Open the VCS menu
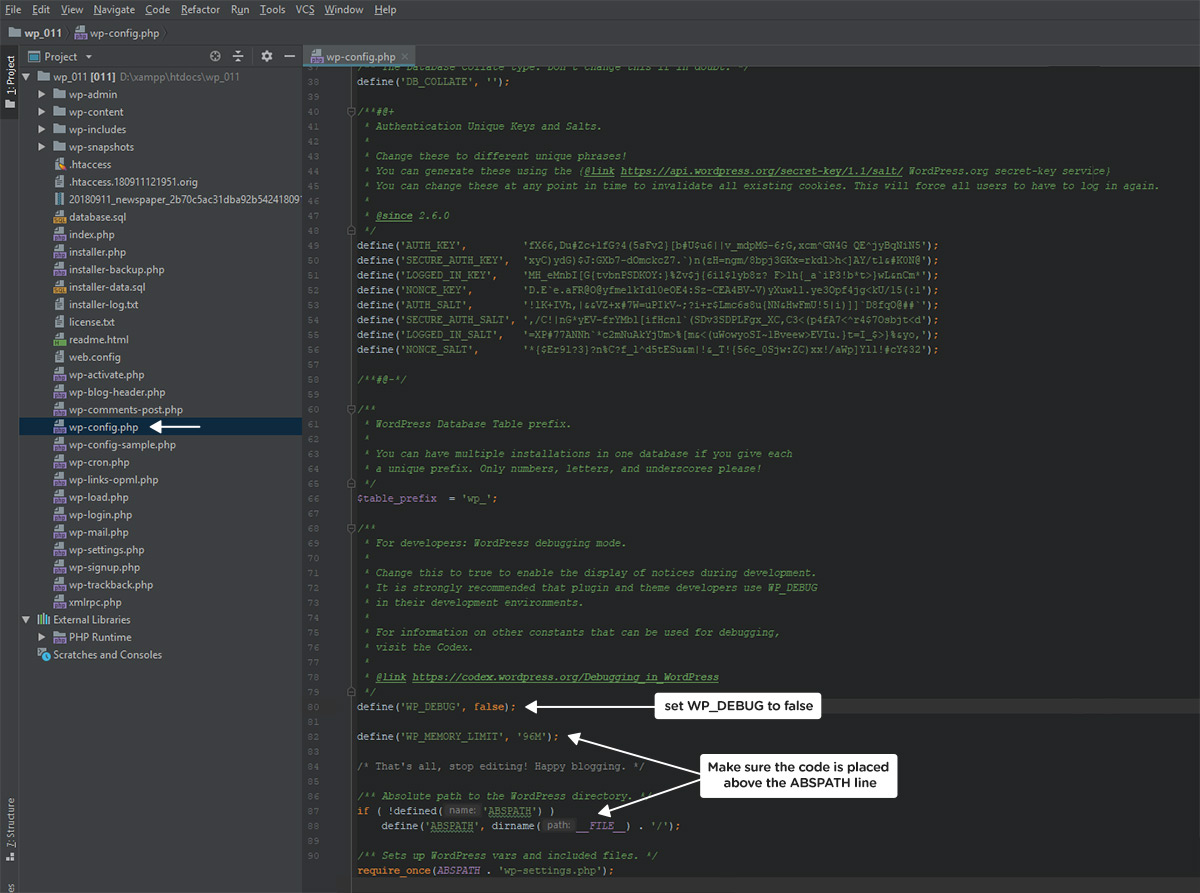 pos(305,9)
